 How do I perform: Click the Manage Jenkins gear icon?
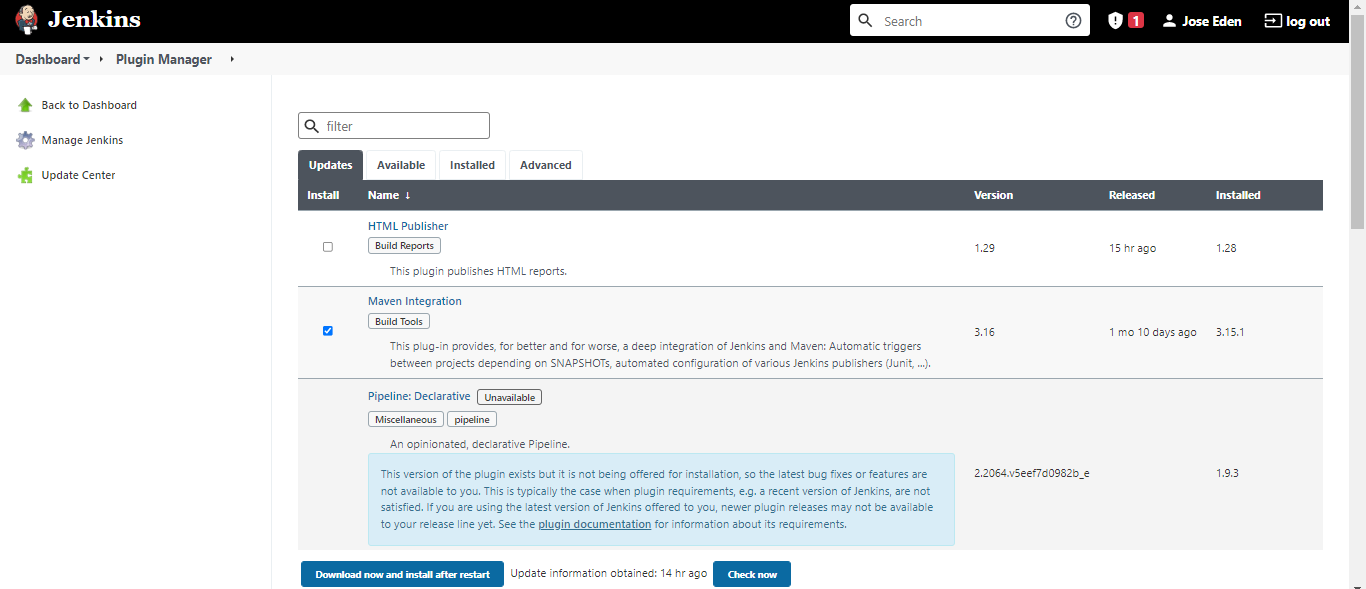click(25, 140)
